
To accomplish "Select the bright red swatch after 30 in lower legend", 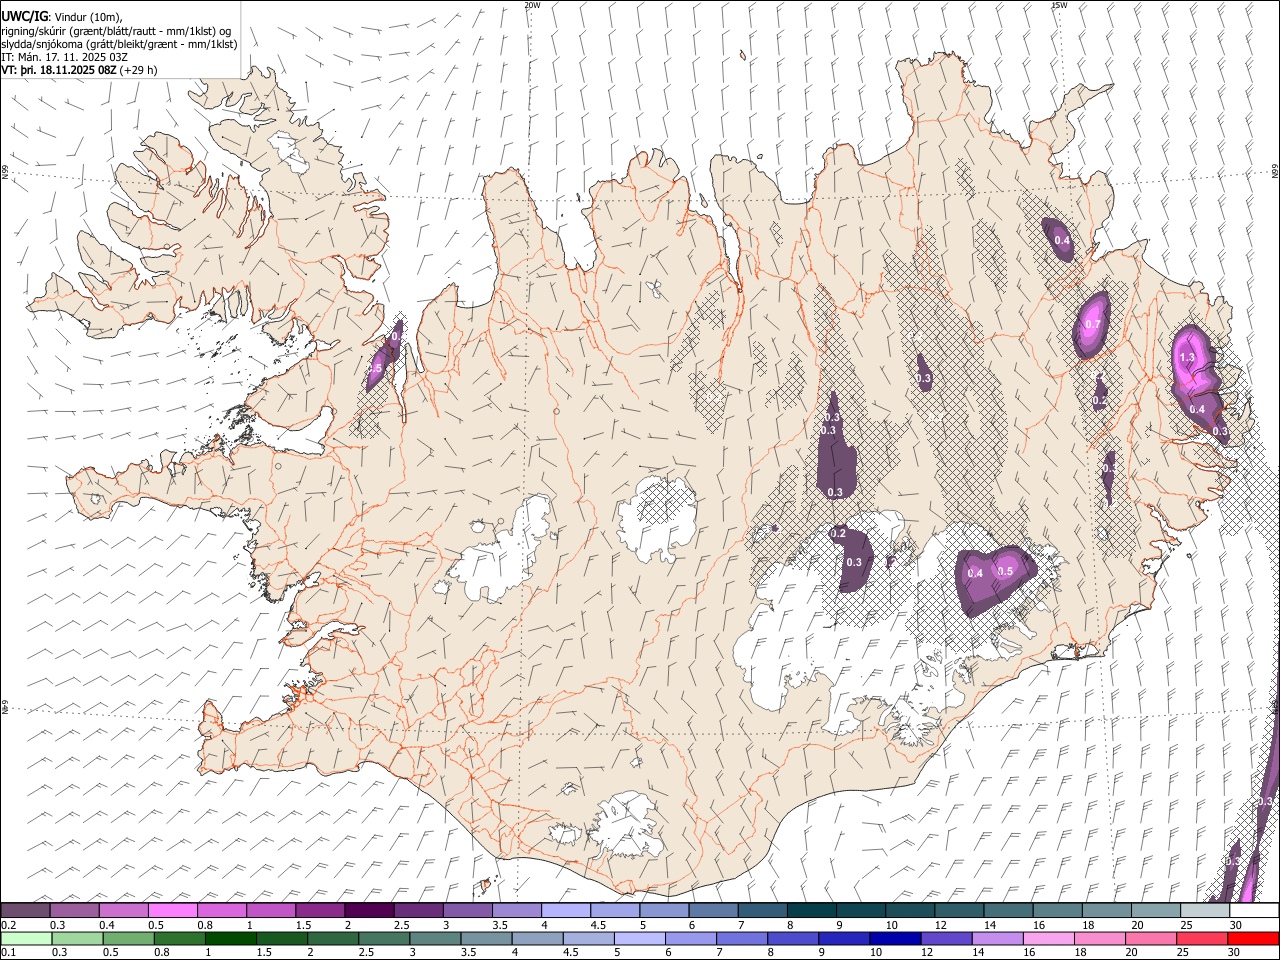I will 1254,938.
